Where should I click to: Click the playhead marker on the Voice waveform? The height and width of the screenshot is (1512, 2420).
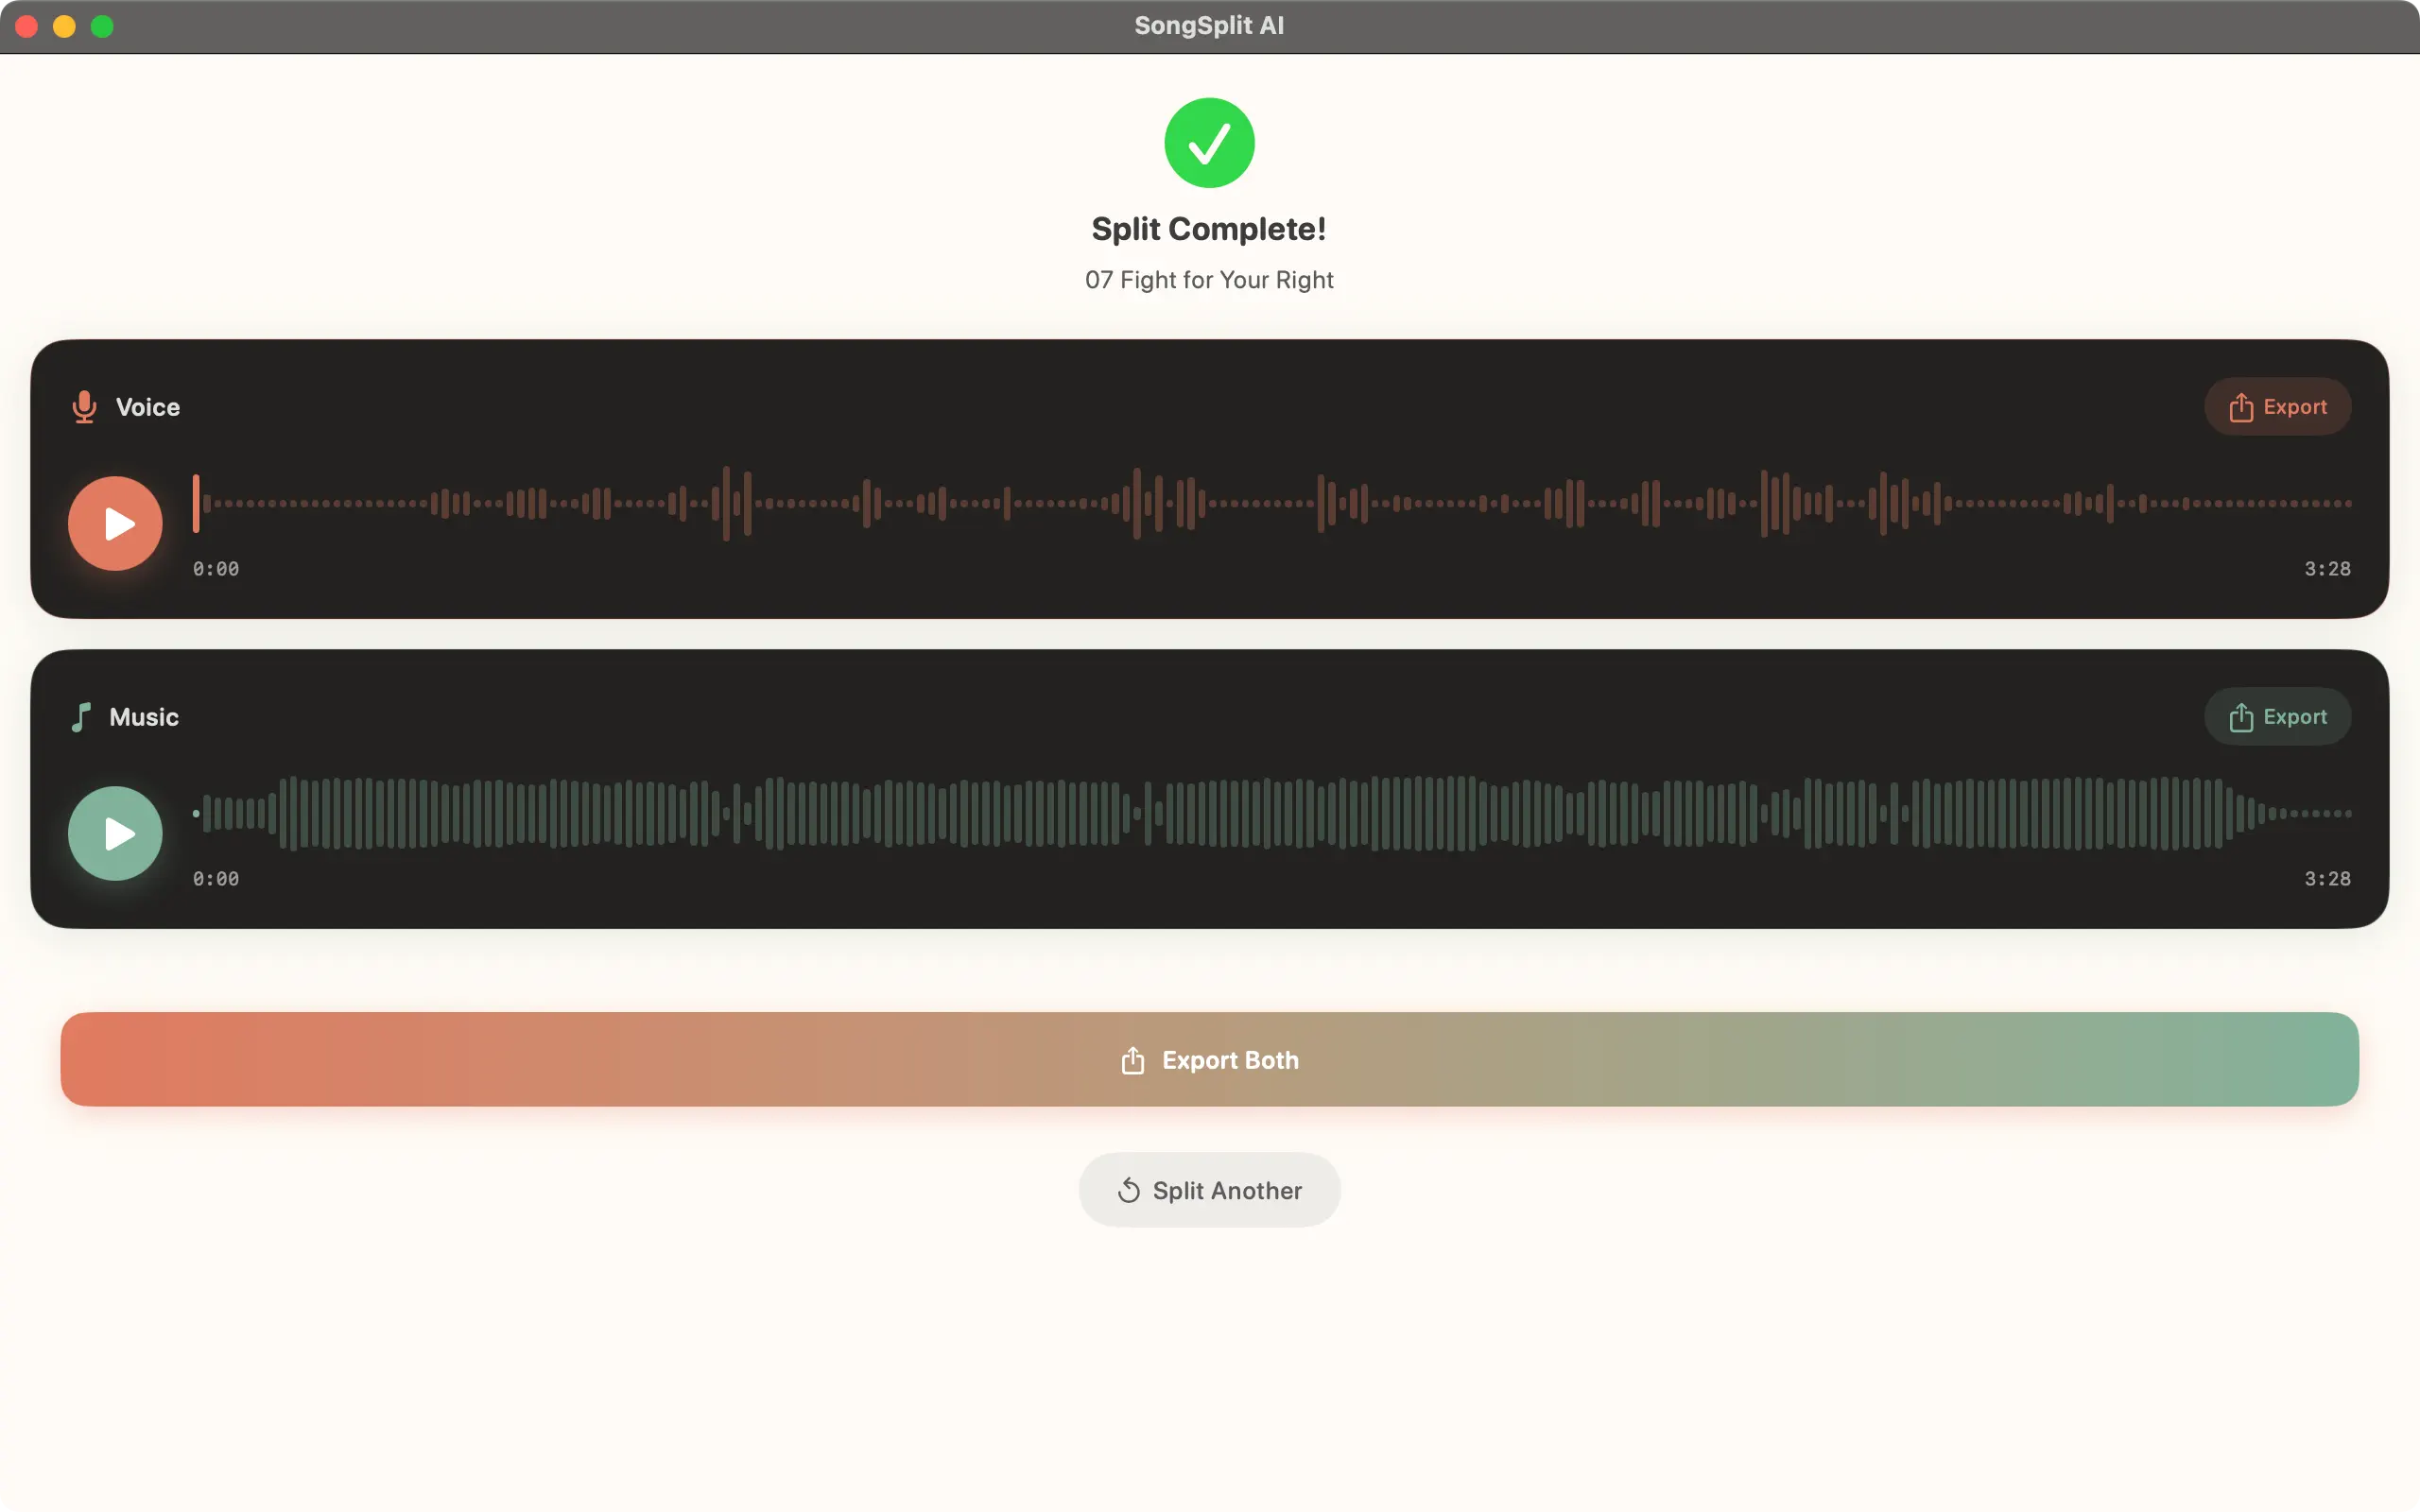(x=197, y=505)
